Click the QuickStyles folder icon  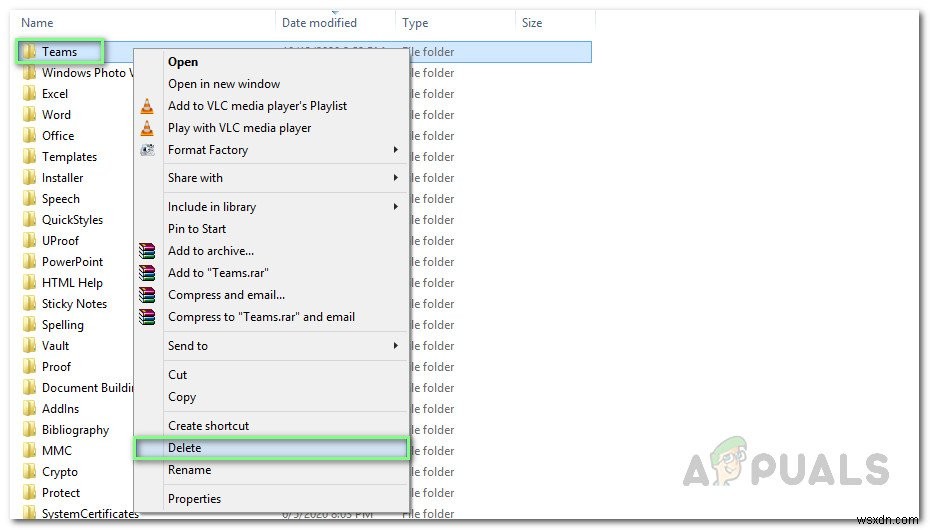click(29, 219)
